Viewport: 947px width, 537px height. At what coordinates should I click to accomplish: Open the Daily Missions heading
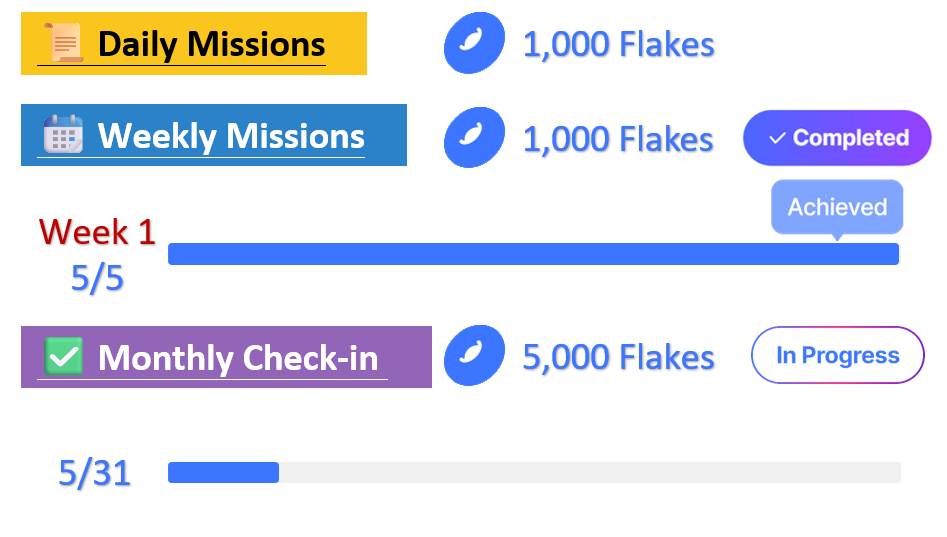(211, 44)
